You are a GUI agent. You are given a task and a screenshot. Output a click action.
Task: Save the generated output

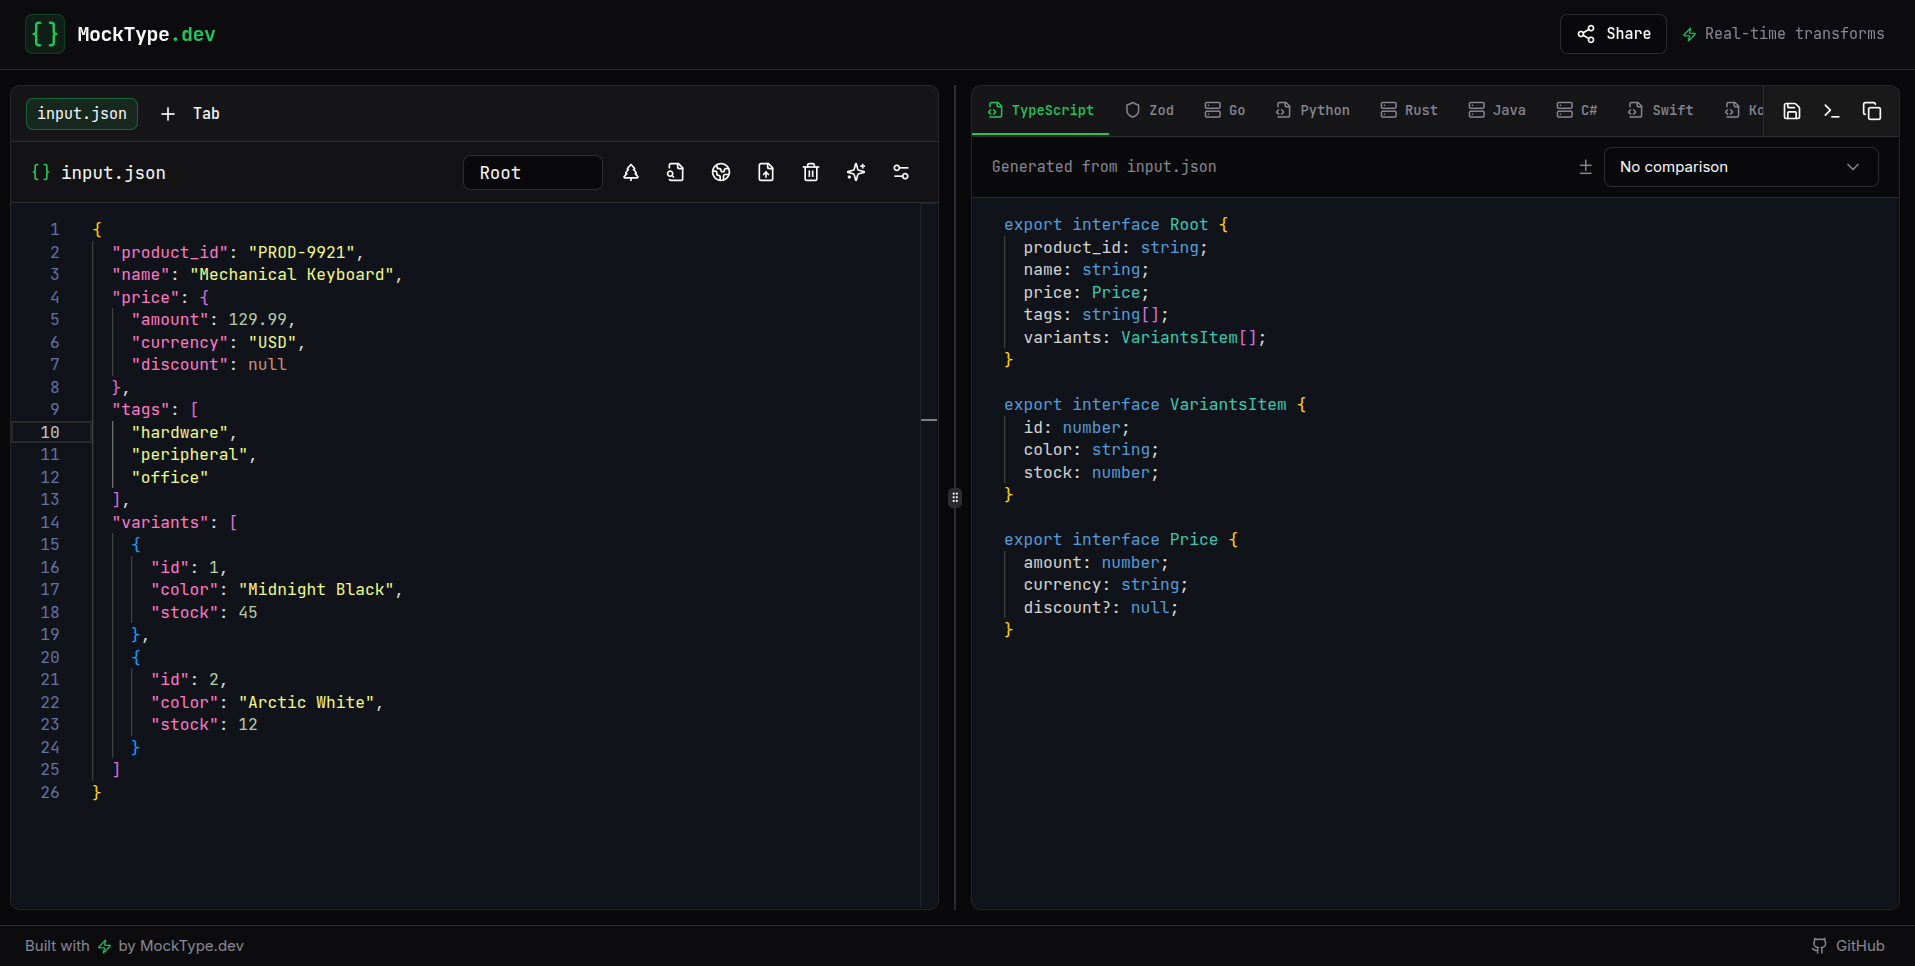coord(1791,111)
